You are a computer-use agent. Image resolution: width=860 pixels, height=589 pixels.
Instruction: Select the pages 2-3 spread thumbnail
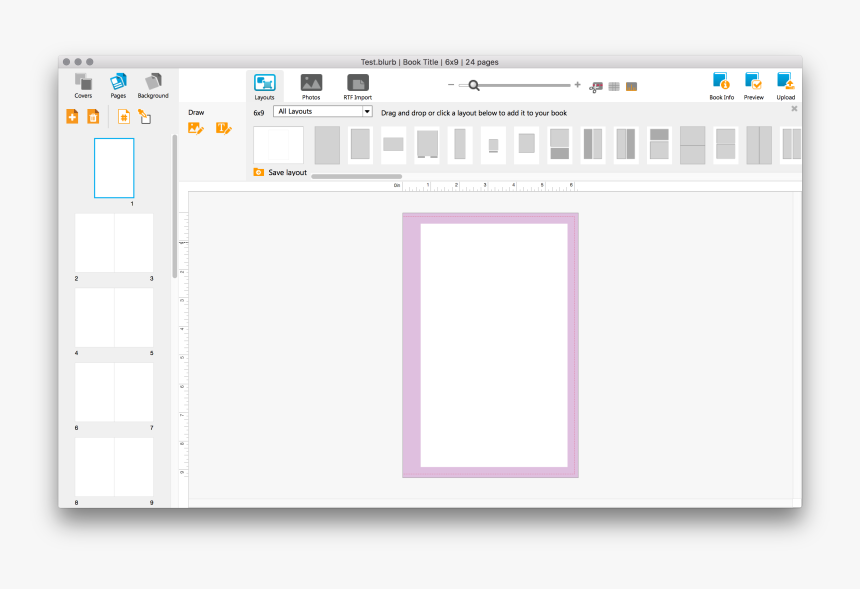pos(114,243)
